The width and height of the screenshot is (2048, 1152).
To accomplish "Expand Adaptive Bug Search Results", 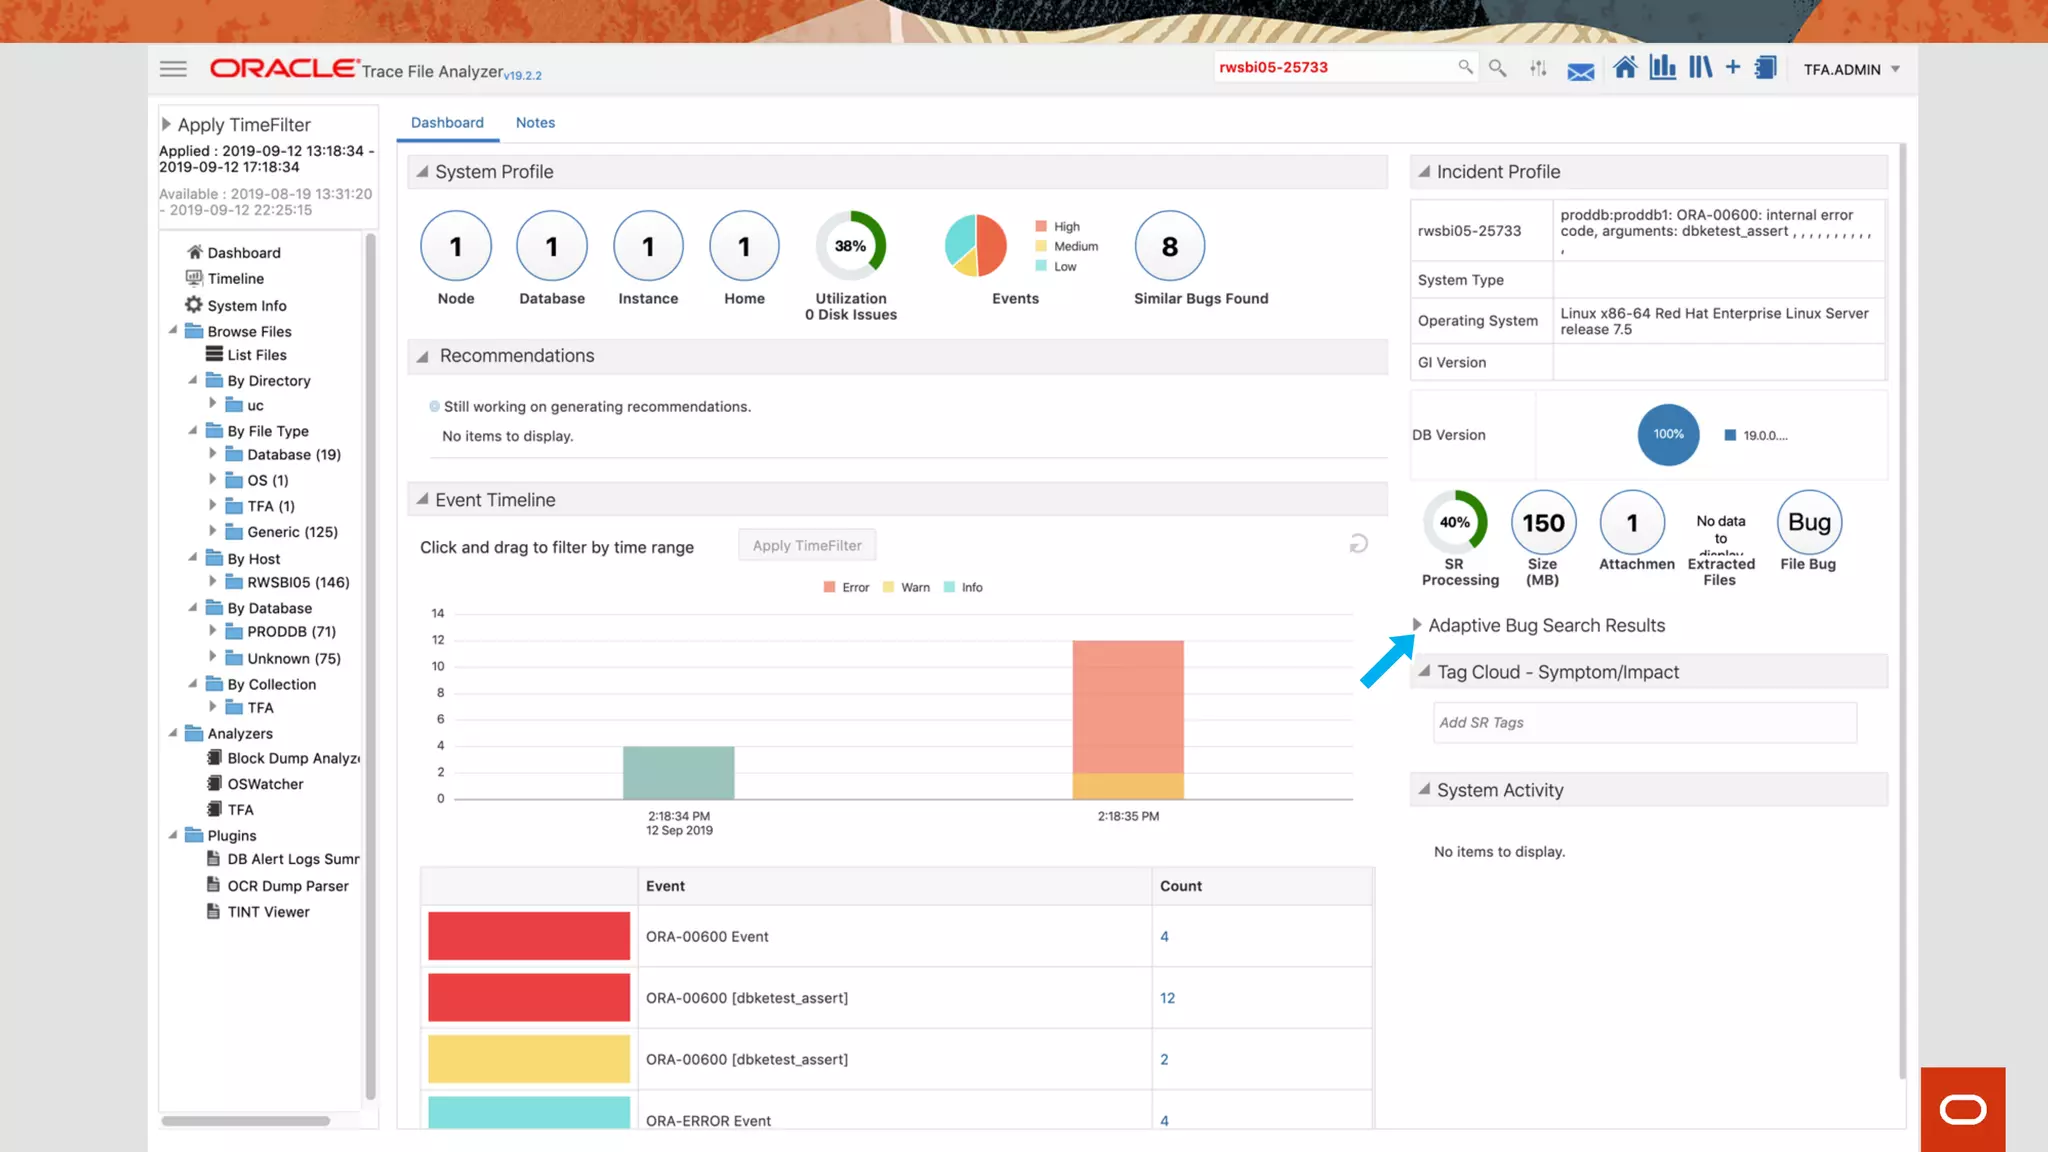I will click(x=1417, y=625).
